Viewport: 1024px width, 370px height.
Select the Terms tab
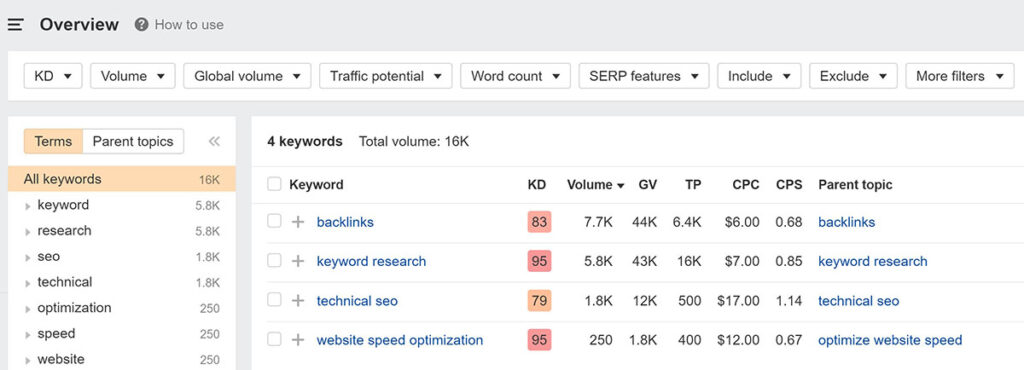pyautogui.click(x=54, y=141)
